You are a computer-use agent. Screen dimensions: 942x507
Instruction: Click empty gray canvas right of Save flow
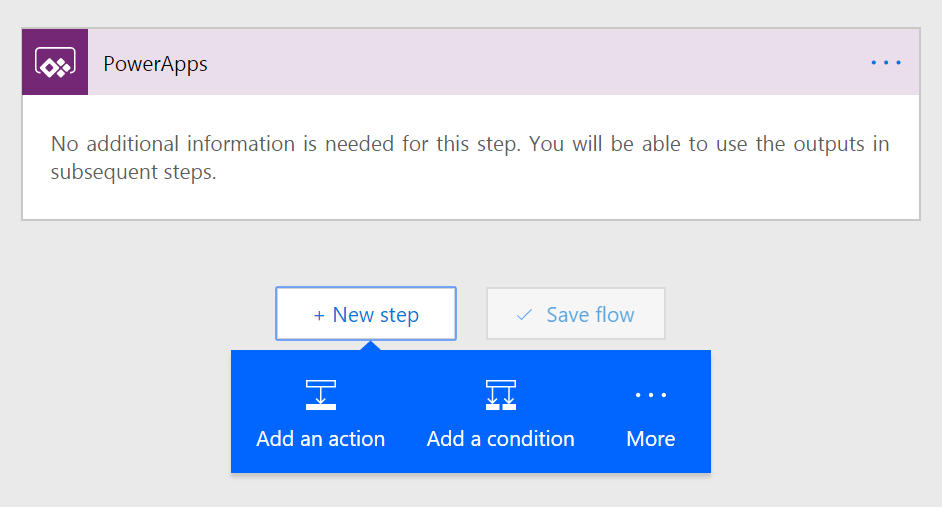pos(800,315)
